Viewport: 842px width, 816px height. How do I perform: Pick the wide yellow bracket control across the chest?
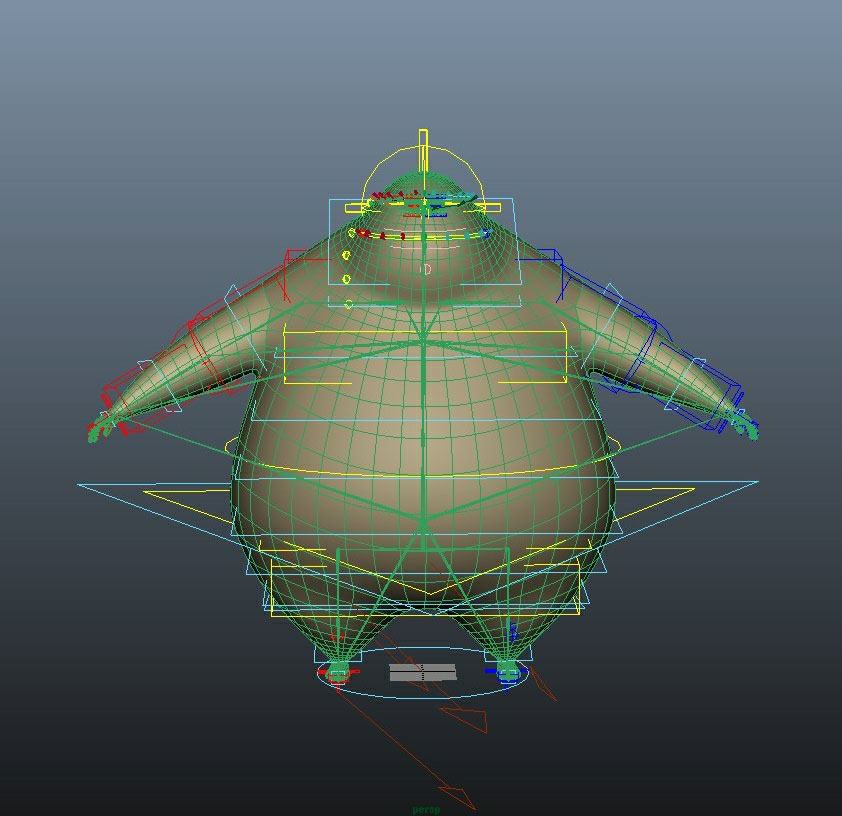(x=425, y=354)
